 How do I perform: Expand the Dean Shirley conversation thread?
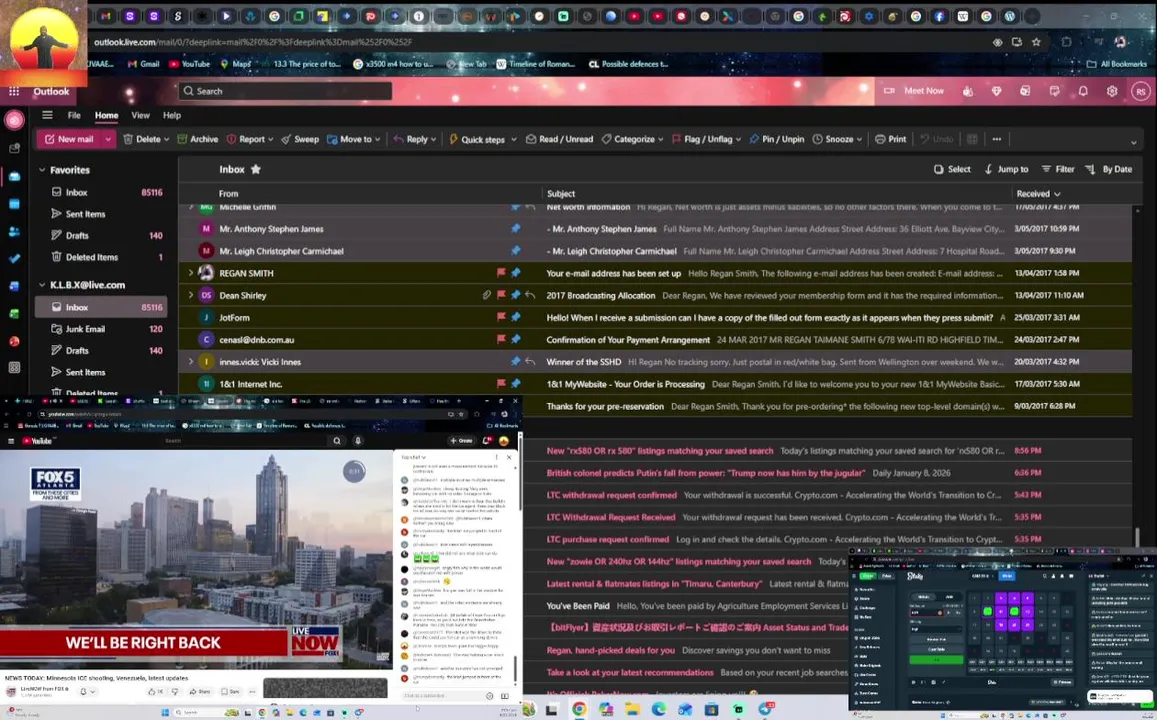(190, 295)
